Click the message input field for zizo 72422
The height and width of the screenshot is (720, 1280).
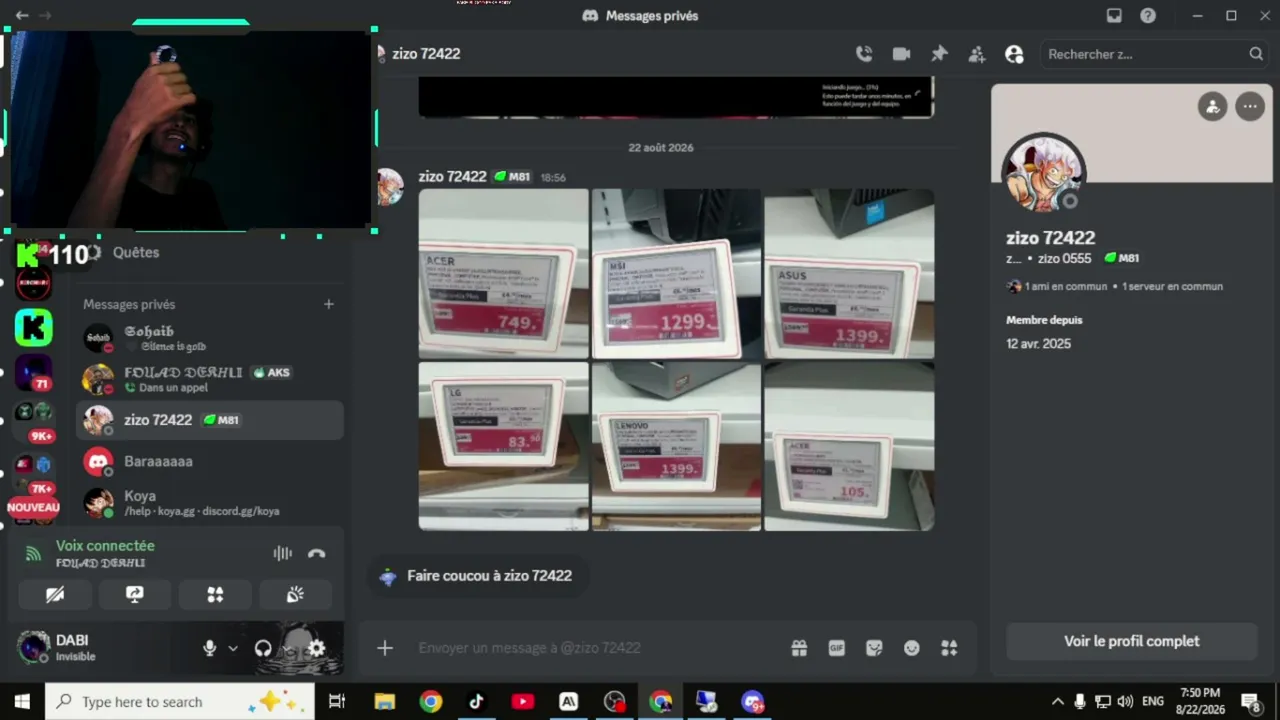click(x=595, y=648)
